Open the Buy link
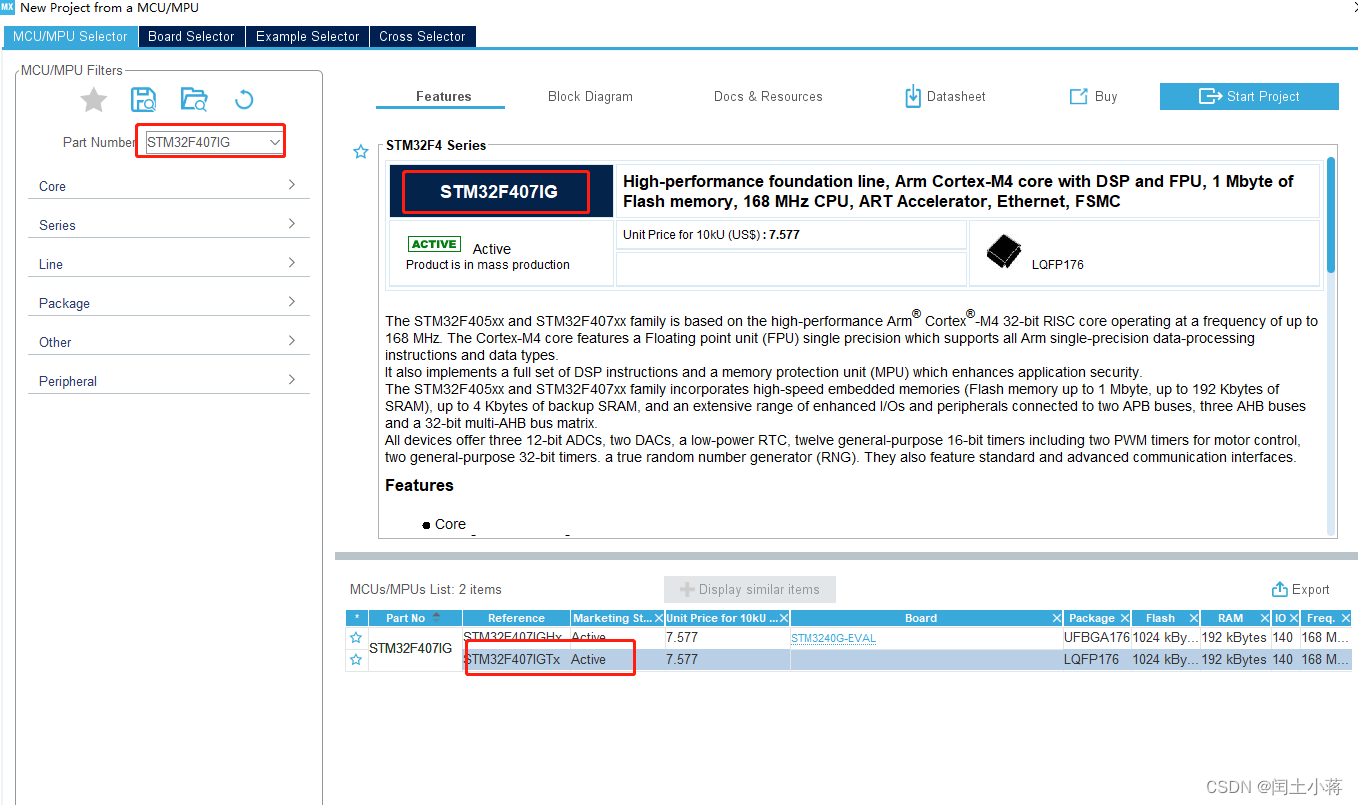 [1094, 96]
